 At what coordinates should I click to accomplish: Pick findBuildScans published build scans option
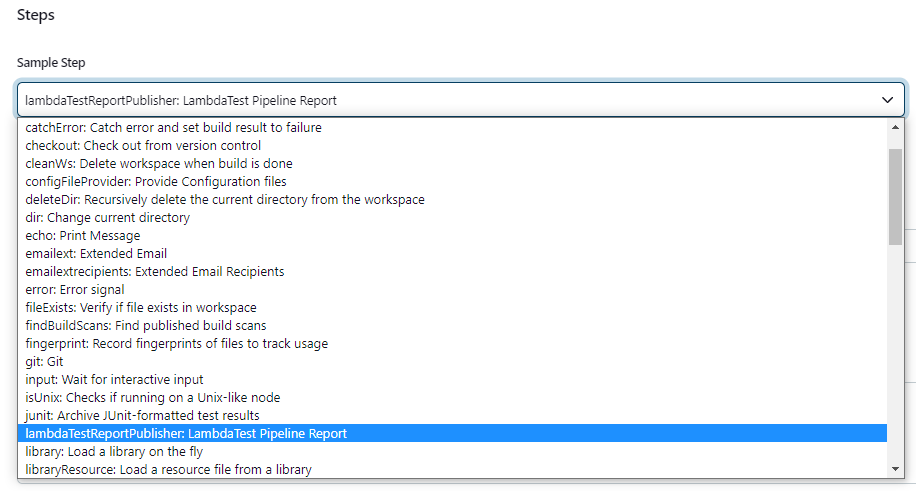pyautogui.click(x=146, y=325)
